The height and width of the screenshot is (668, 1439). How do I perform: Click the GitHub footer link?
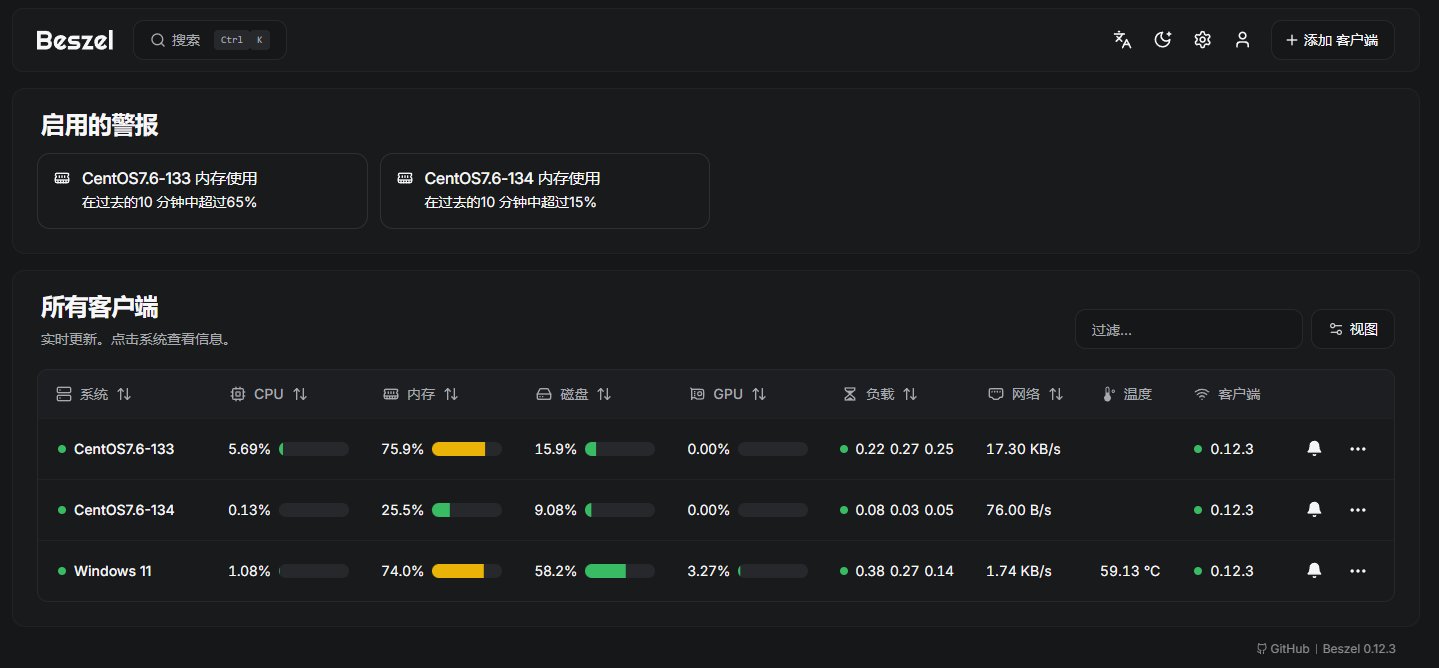point(1283,648)
